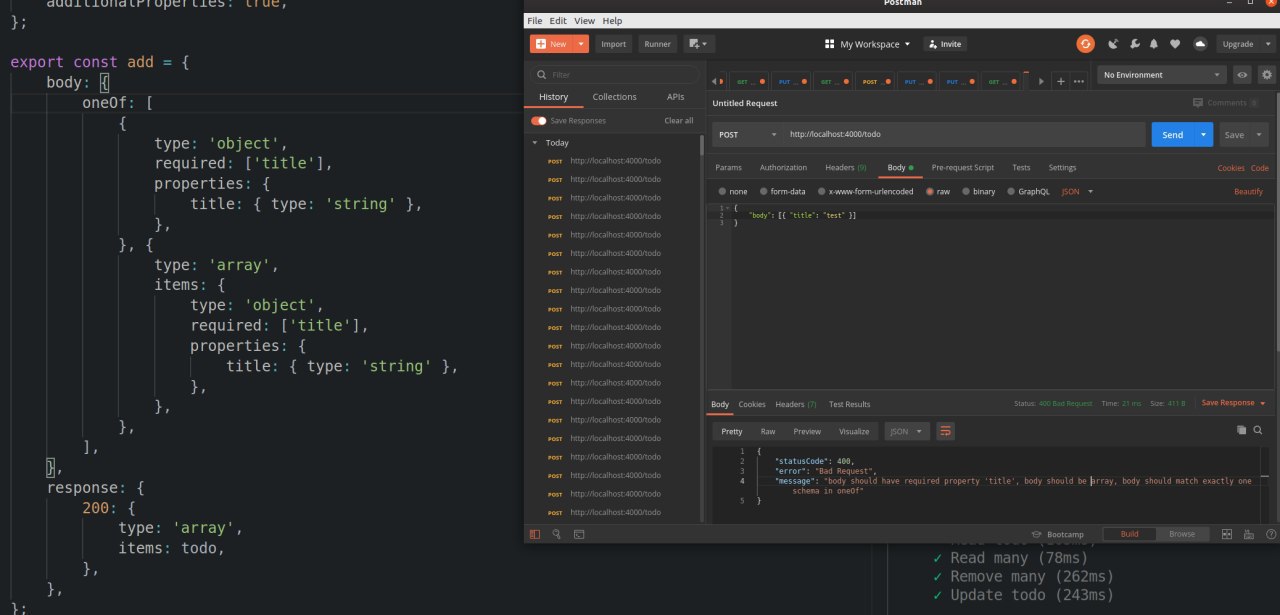Open the New button dropdown arrow

click(x=582, y=44)
